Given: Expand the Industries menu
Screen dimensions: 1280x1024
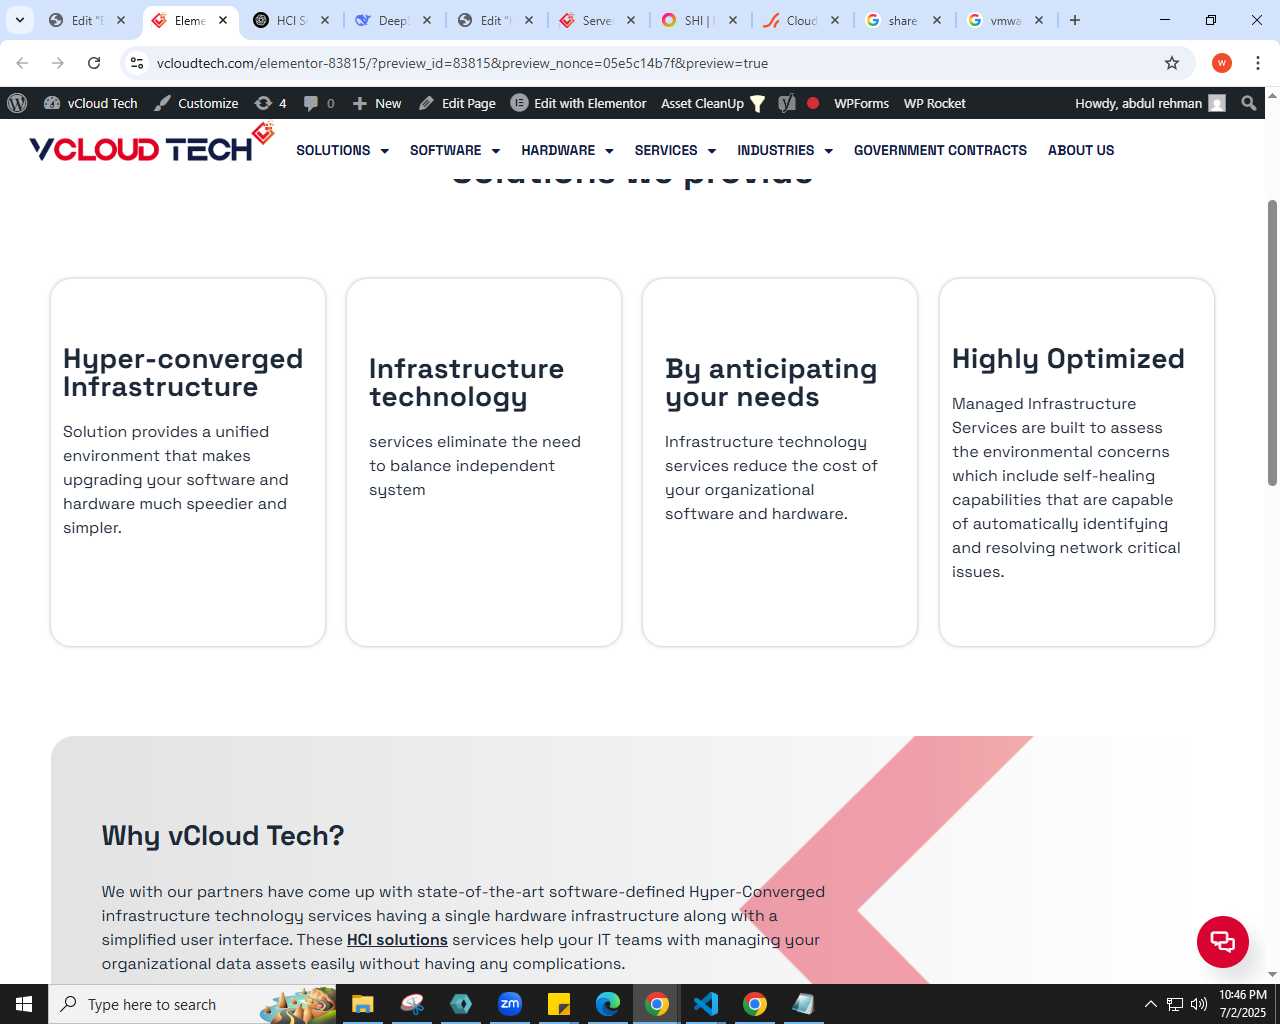Looking at the screenshot, I should click(785, 150).
